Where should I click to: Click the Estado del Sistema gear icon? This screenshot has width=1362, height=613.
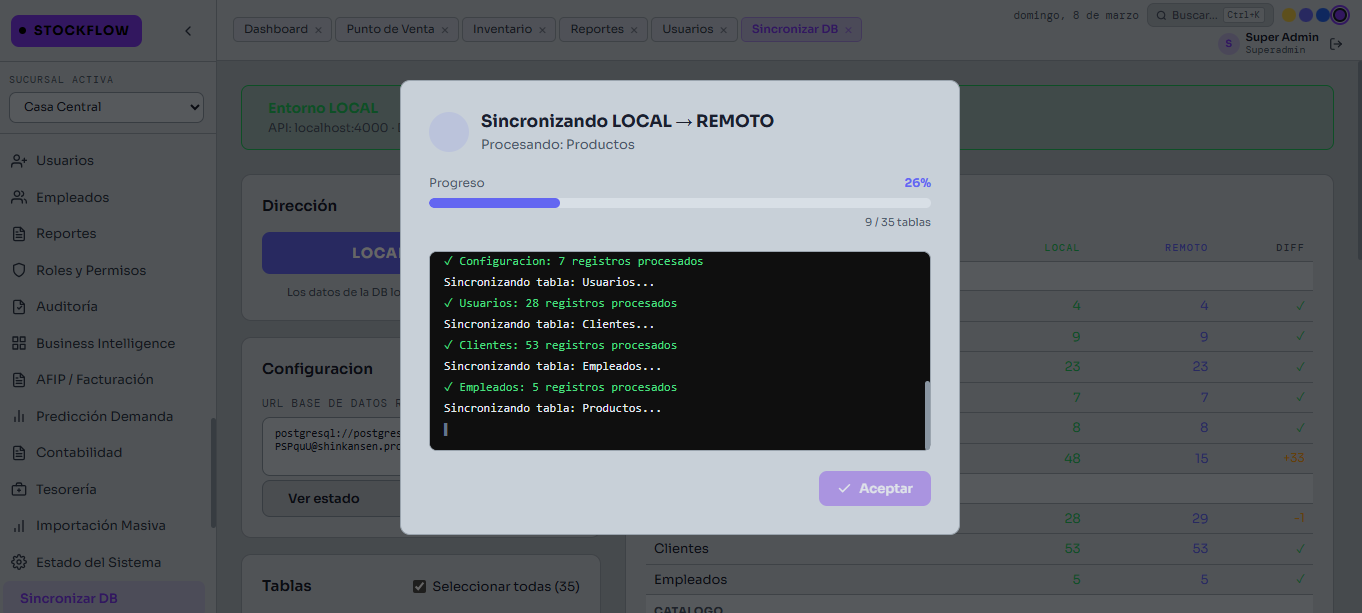click(x=18, y=563)
